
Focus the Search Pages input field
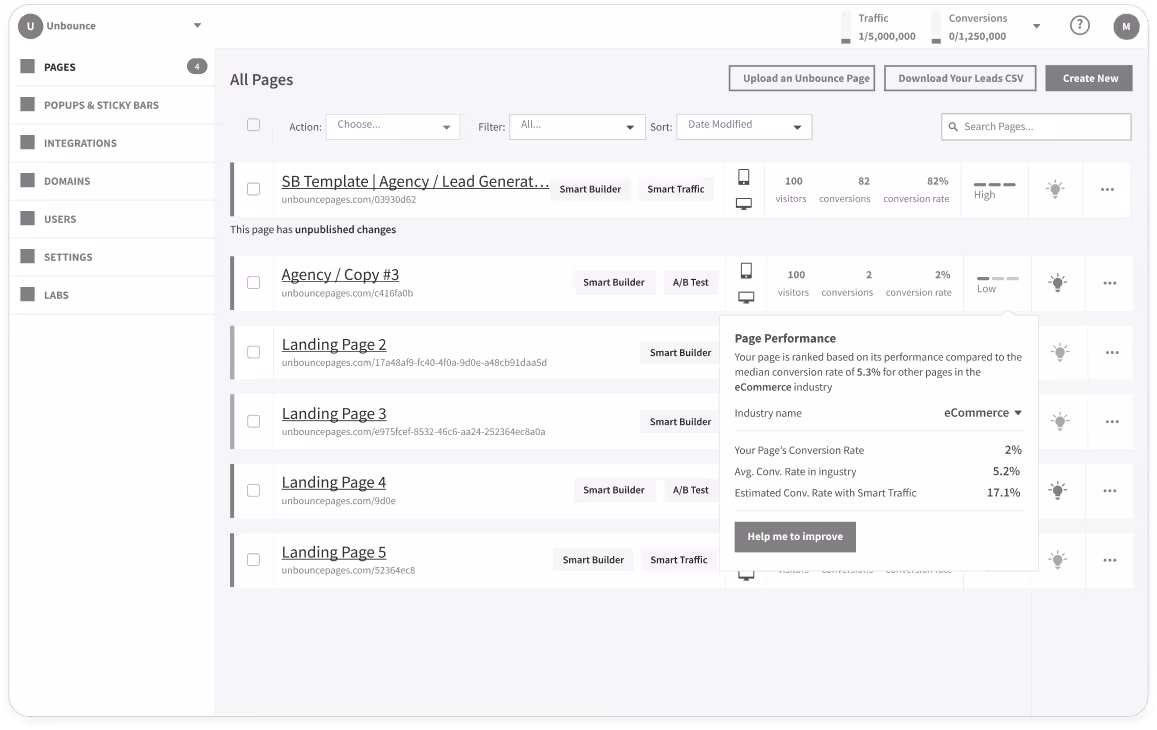click(x=1036, y=127)
